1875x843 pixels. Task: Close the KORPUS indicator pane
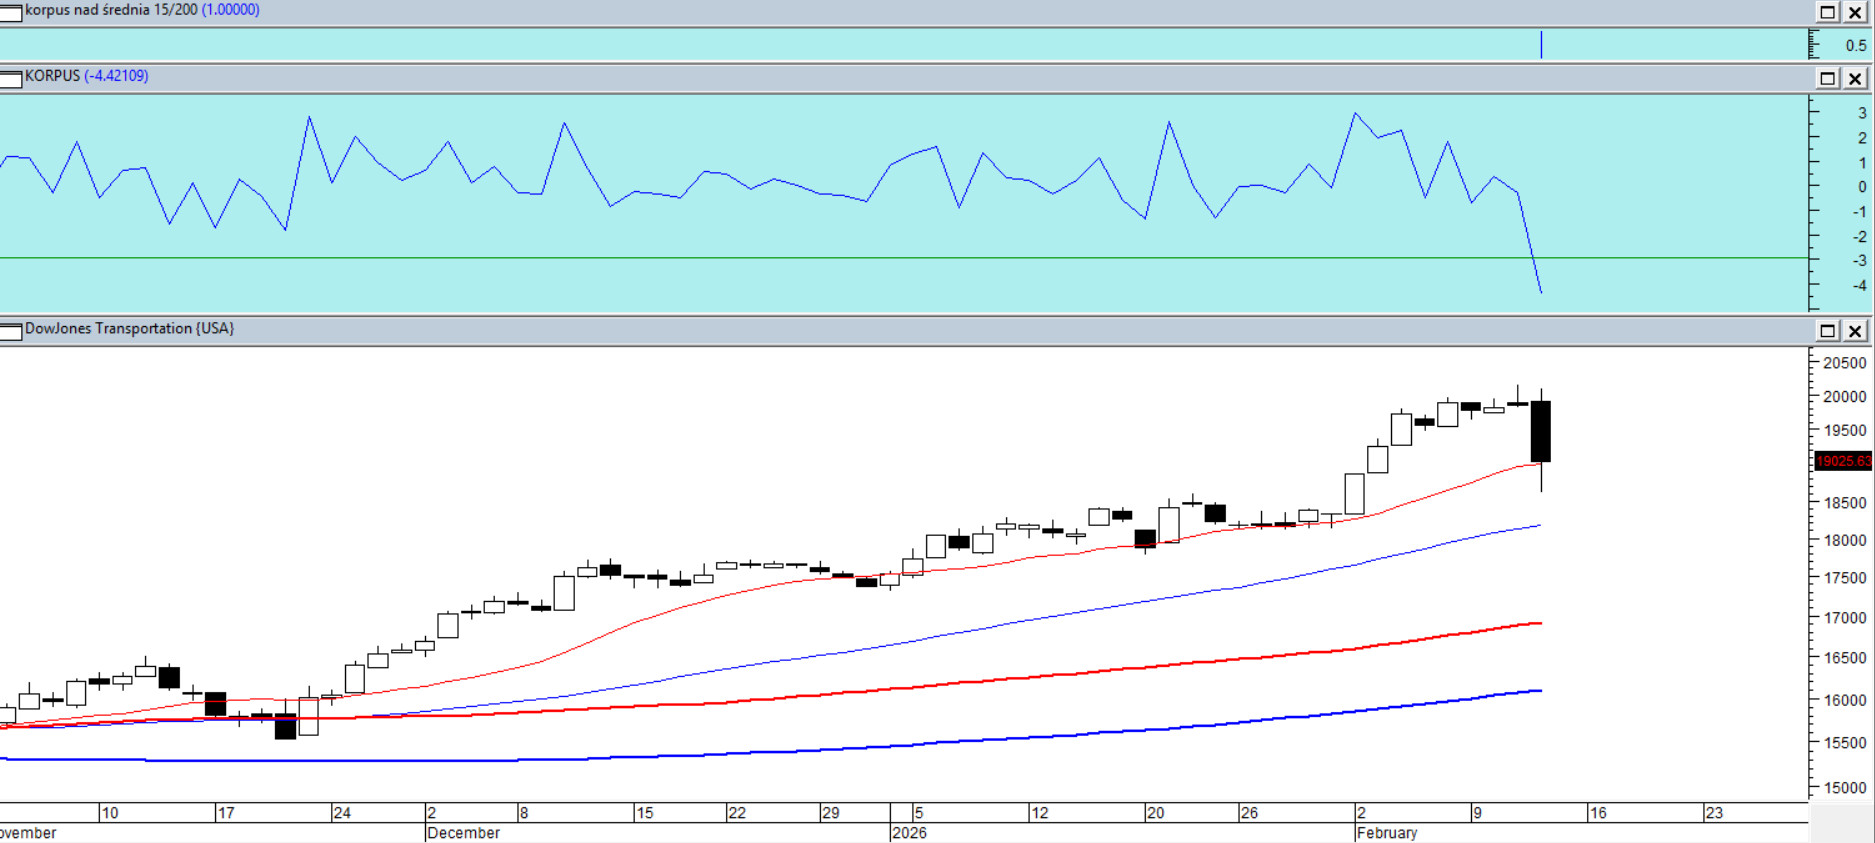coord(1855,78)
